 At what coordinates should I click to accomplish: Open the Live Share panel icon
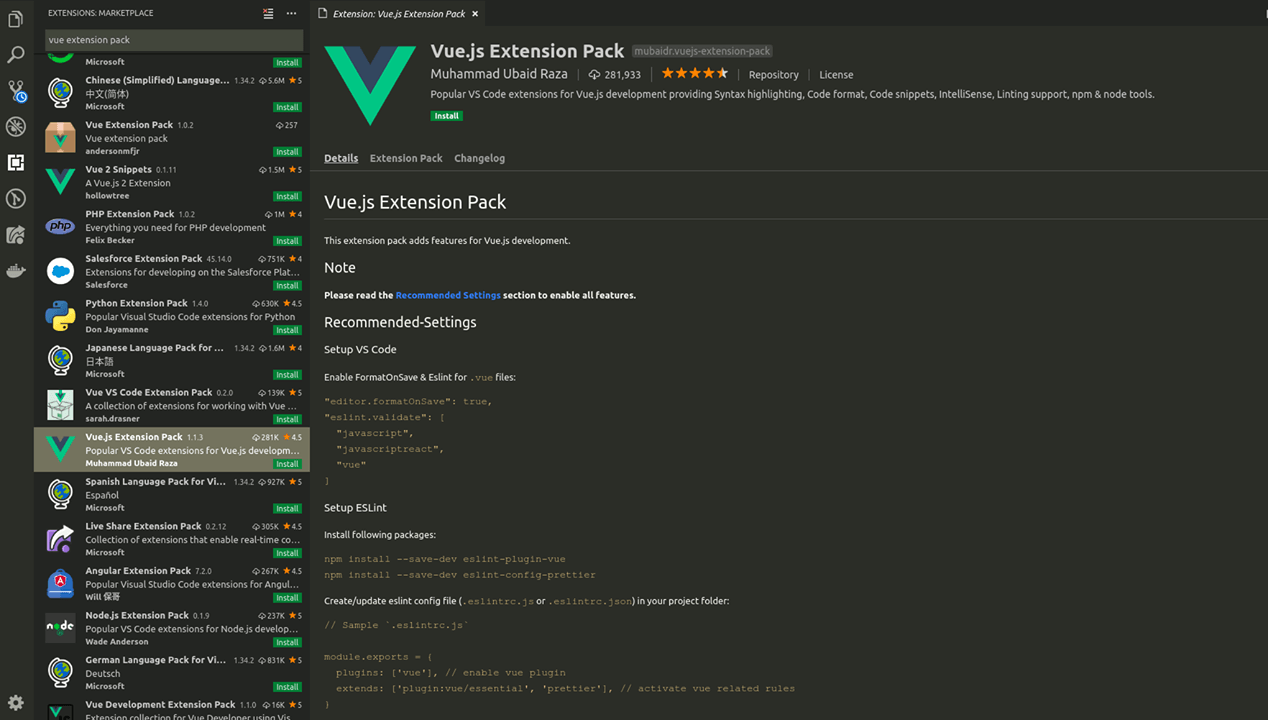coord(15,235)
